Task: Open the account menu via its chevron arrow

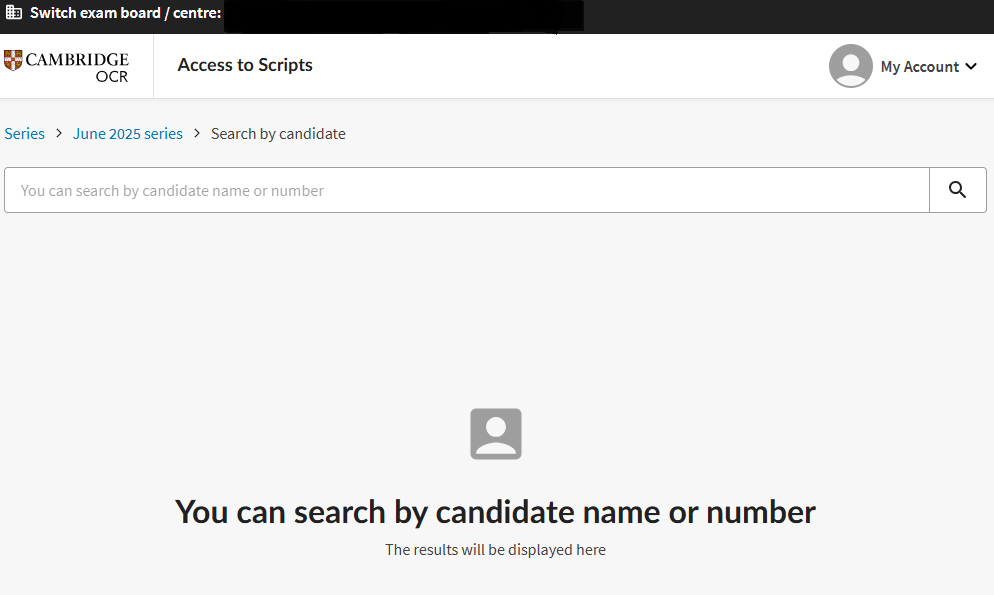Action: 971,67
